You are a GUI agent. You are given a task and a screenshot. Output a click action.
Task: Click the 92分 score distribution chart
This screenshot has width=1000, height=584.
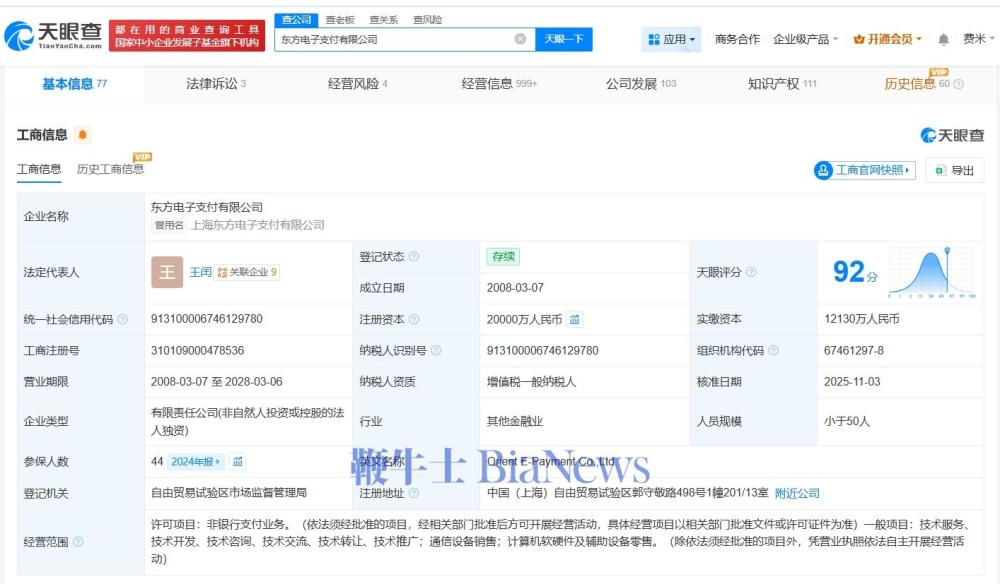click(931, 272)
